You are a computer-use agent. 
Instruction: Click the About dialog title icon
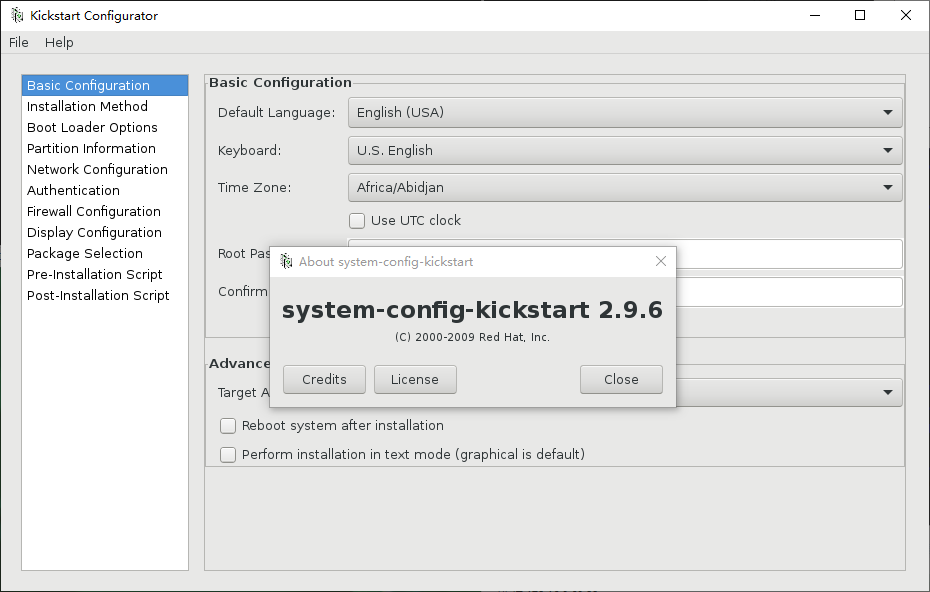click(286, 262)
